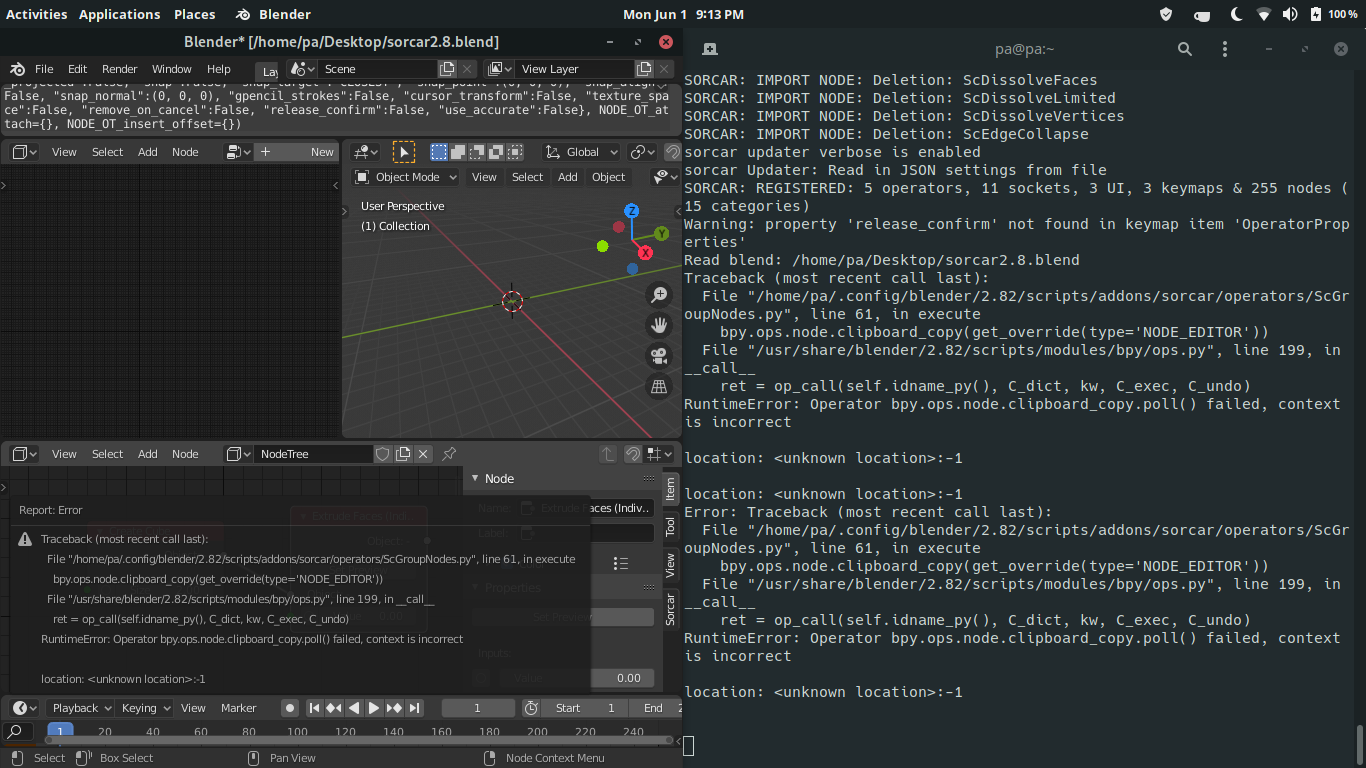Switch to the Item sidebar tab
The width and height of the screenshot is (1366, 768).
coord(671,489)
